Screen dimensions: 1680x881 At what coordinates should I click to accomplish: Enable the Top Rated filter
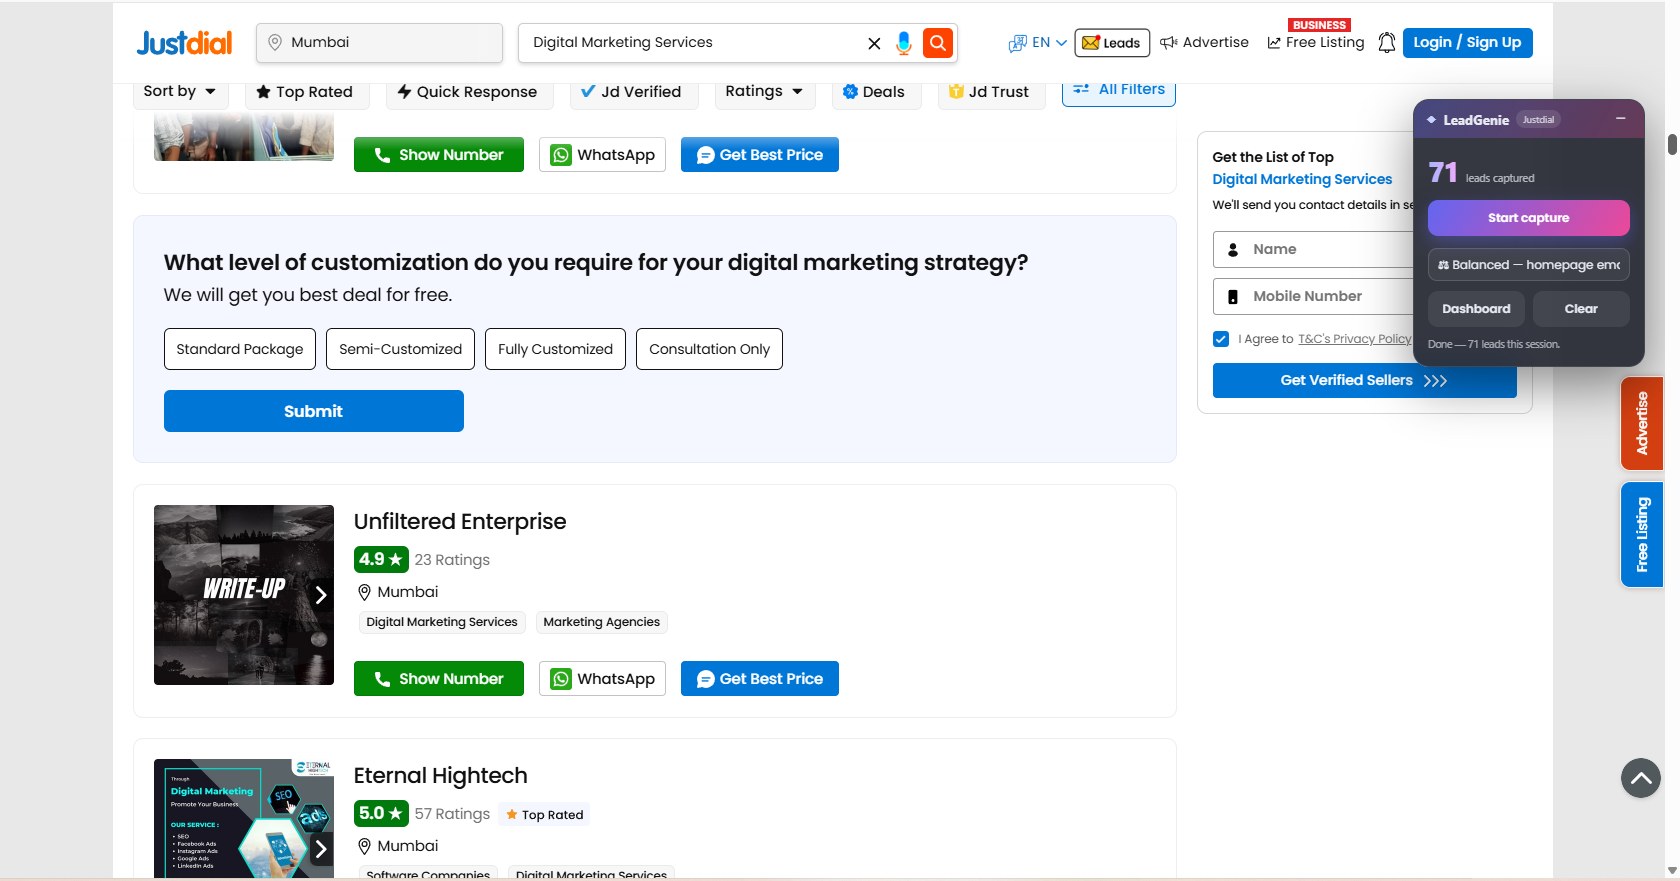(305, 92)
